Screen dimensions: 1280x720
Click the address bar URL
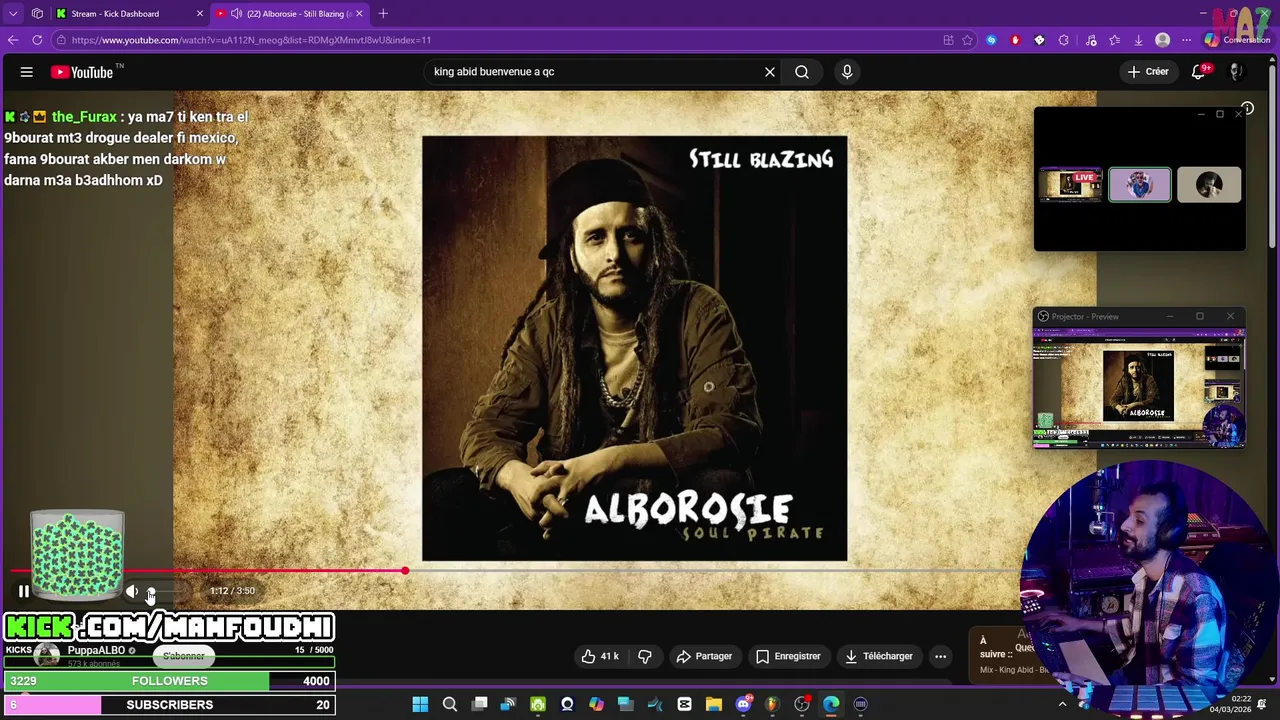coord(251,40)
